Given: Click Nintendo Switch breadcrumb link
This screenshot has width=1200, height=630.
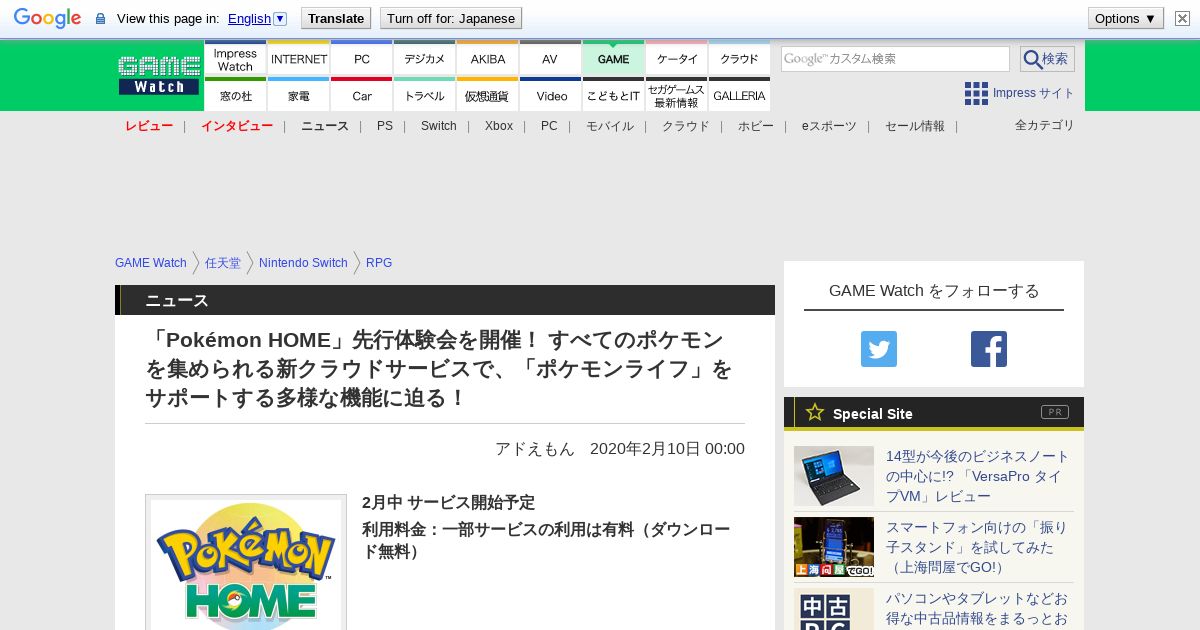Looking at the screenshot, I should 303,263.
